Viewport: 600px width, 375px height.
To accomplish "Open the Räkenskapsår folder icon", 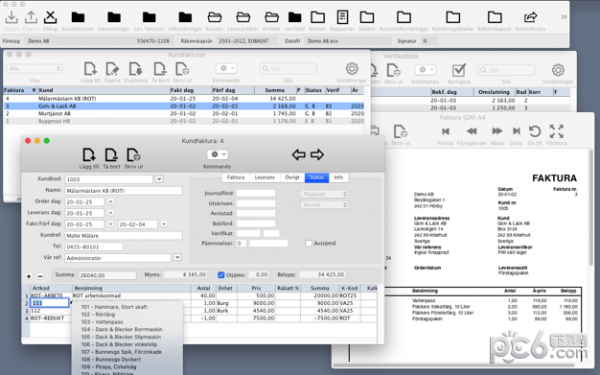I will coord(494,17).
